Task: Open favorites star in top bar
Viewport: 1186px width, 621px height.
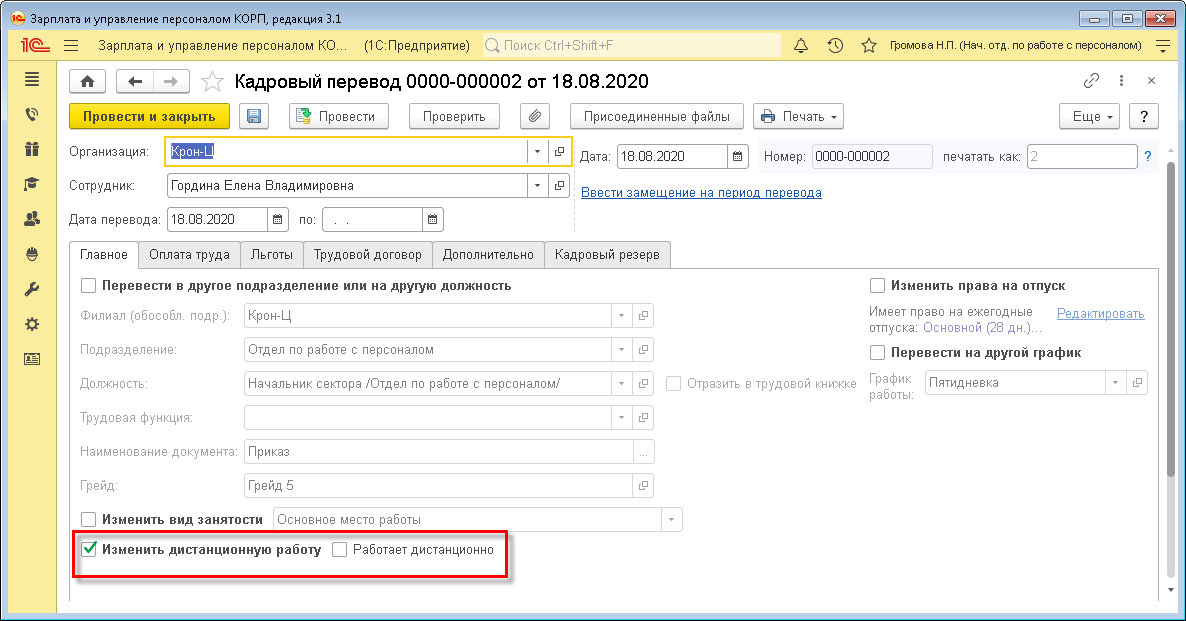Action: (868, 45)
